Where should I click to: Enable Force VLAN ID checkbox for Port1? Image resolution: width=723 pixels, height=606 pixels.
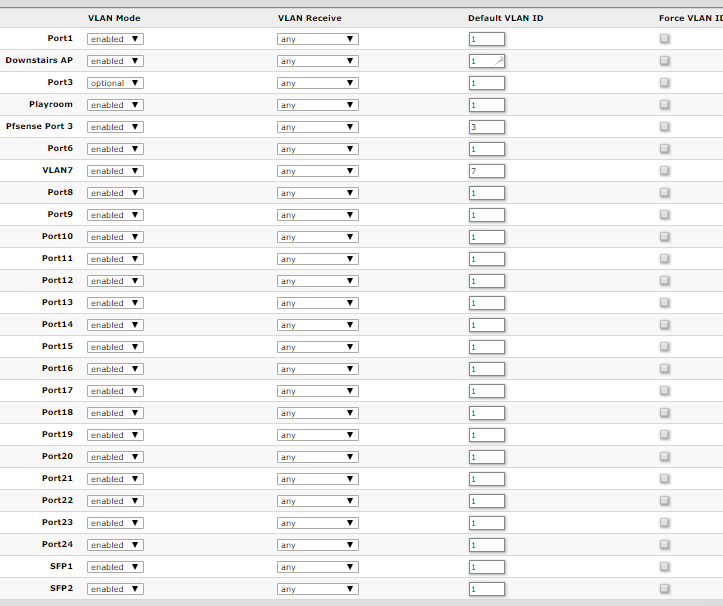665,39
